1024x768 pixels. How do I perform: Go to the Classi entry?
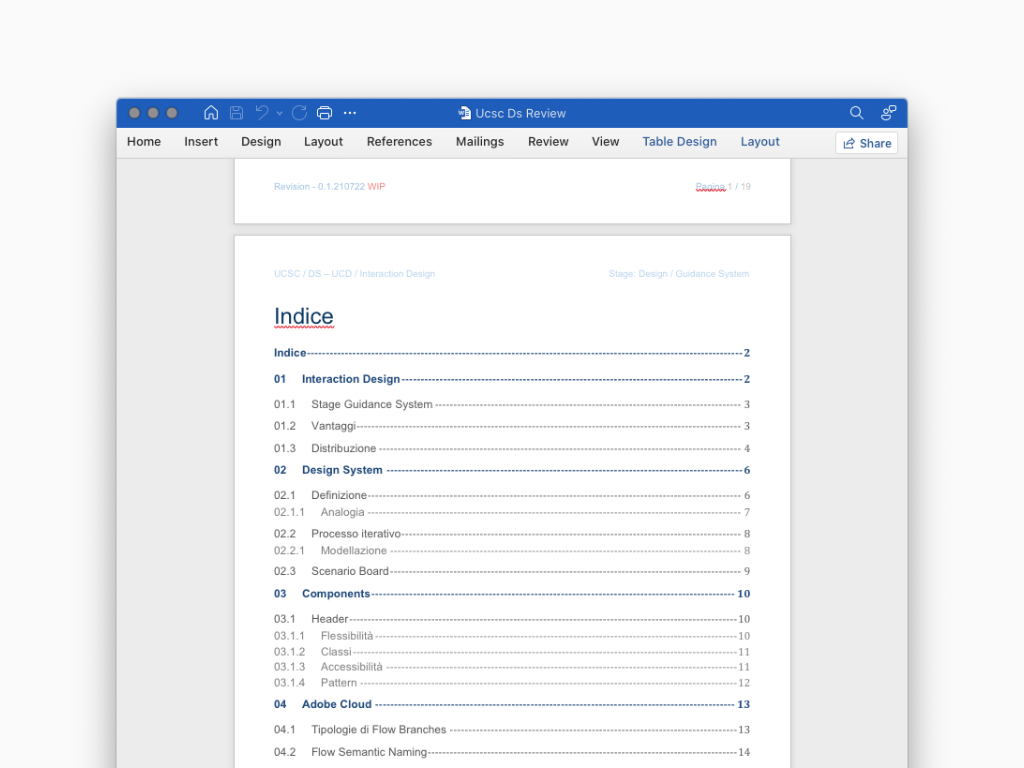[x=511, y=652]
